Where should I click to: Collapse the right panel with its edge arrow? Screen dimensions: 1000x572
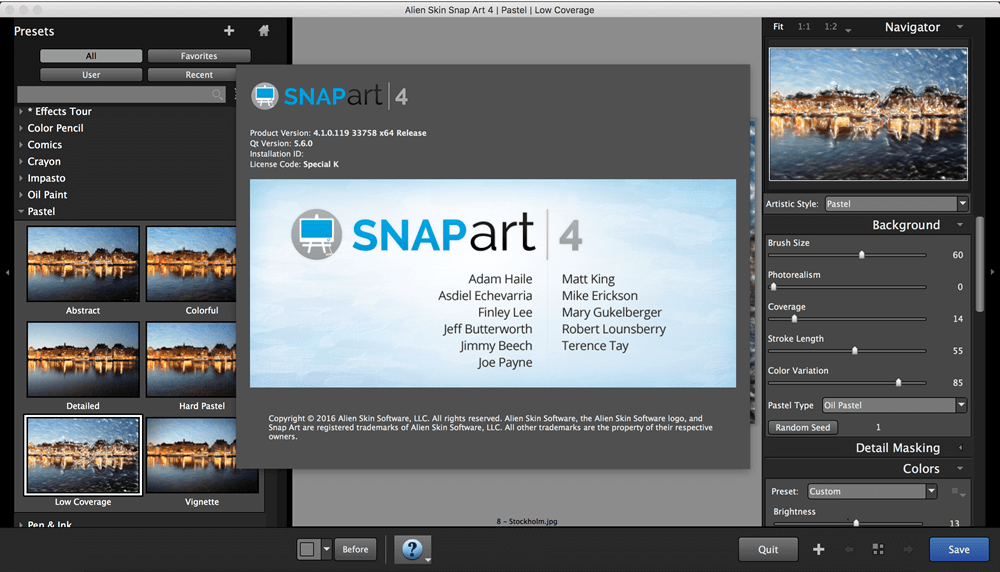coord(992,272)
